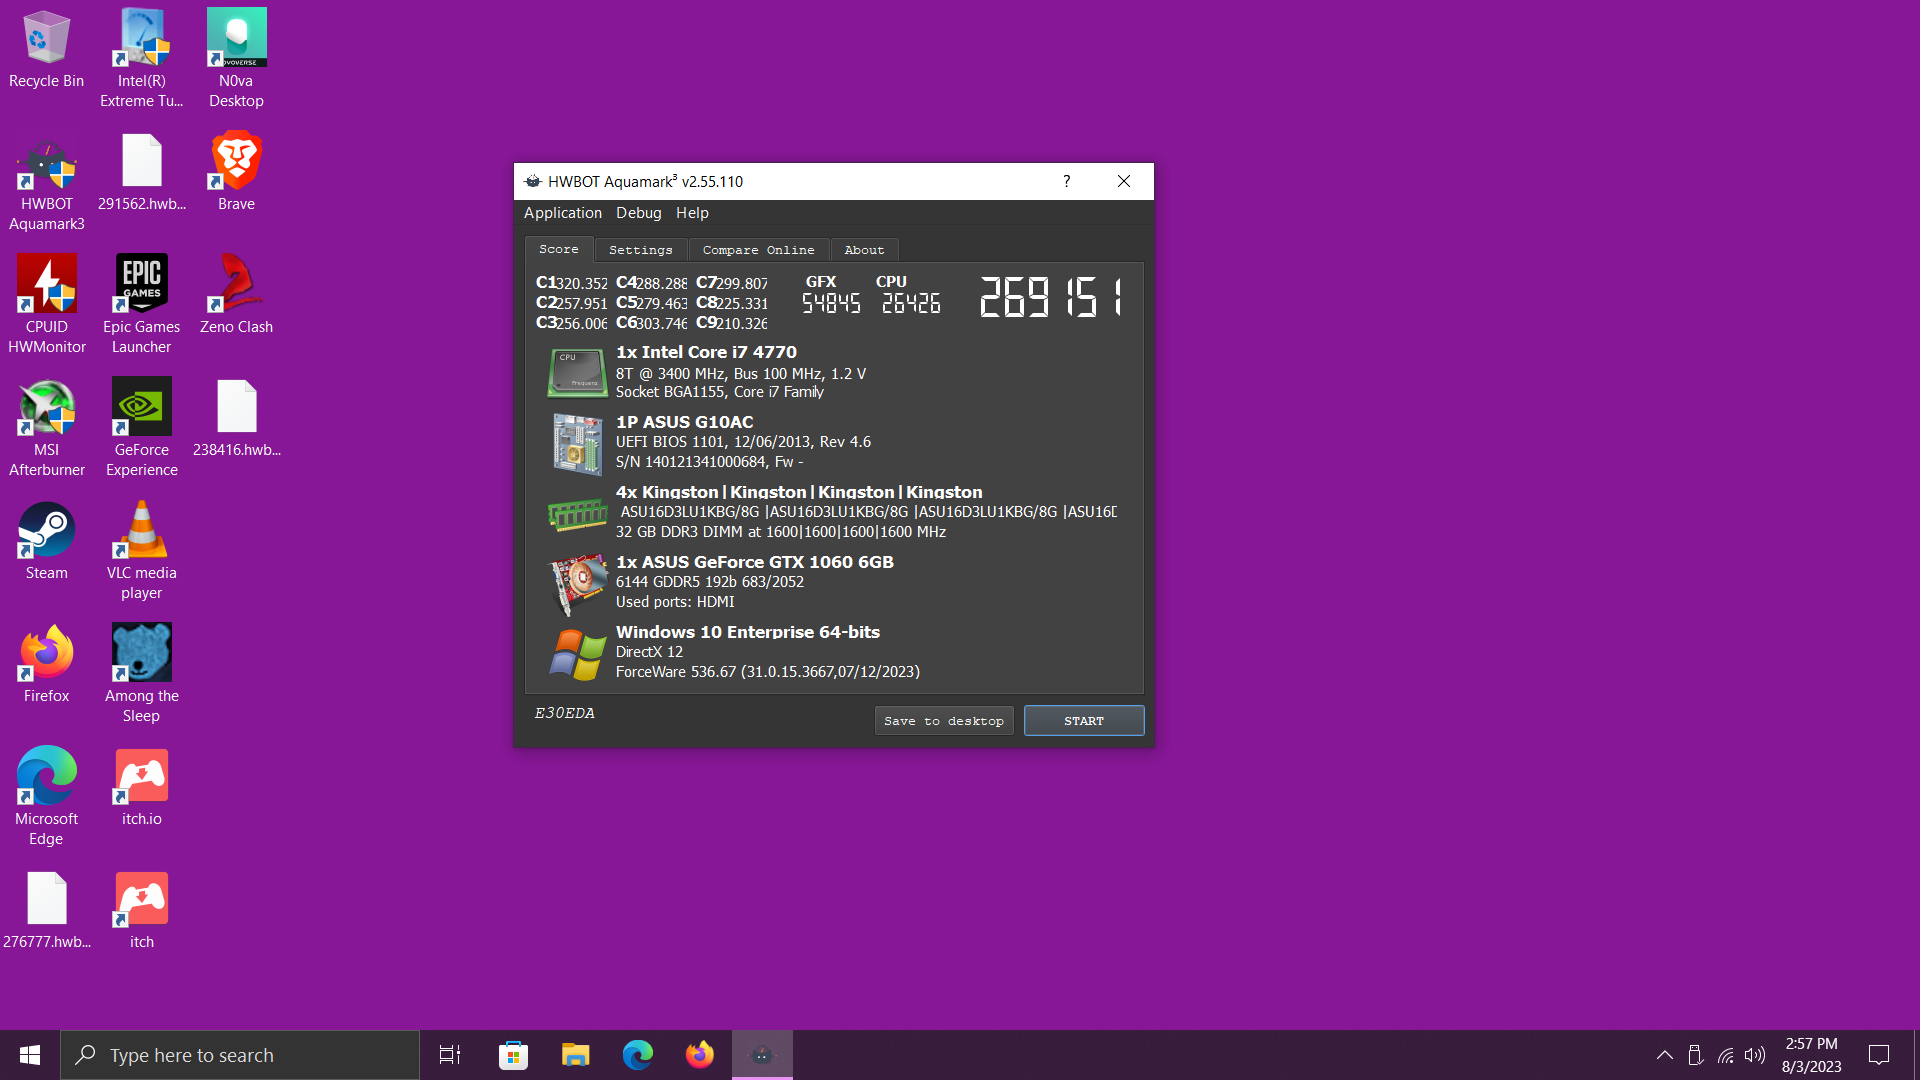Click the Windows logo icon in Aquamark

pos(577,654)
